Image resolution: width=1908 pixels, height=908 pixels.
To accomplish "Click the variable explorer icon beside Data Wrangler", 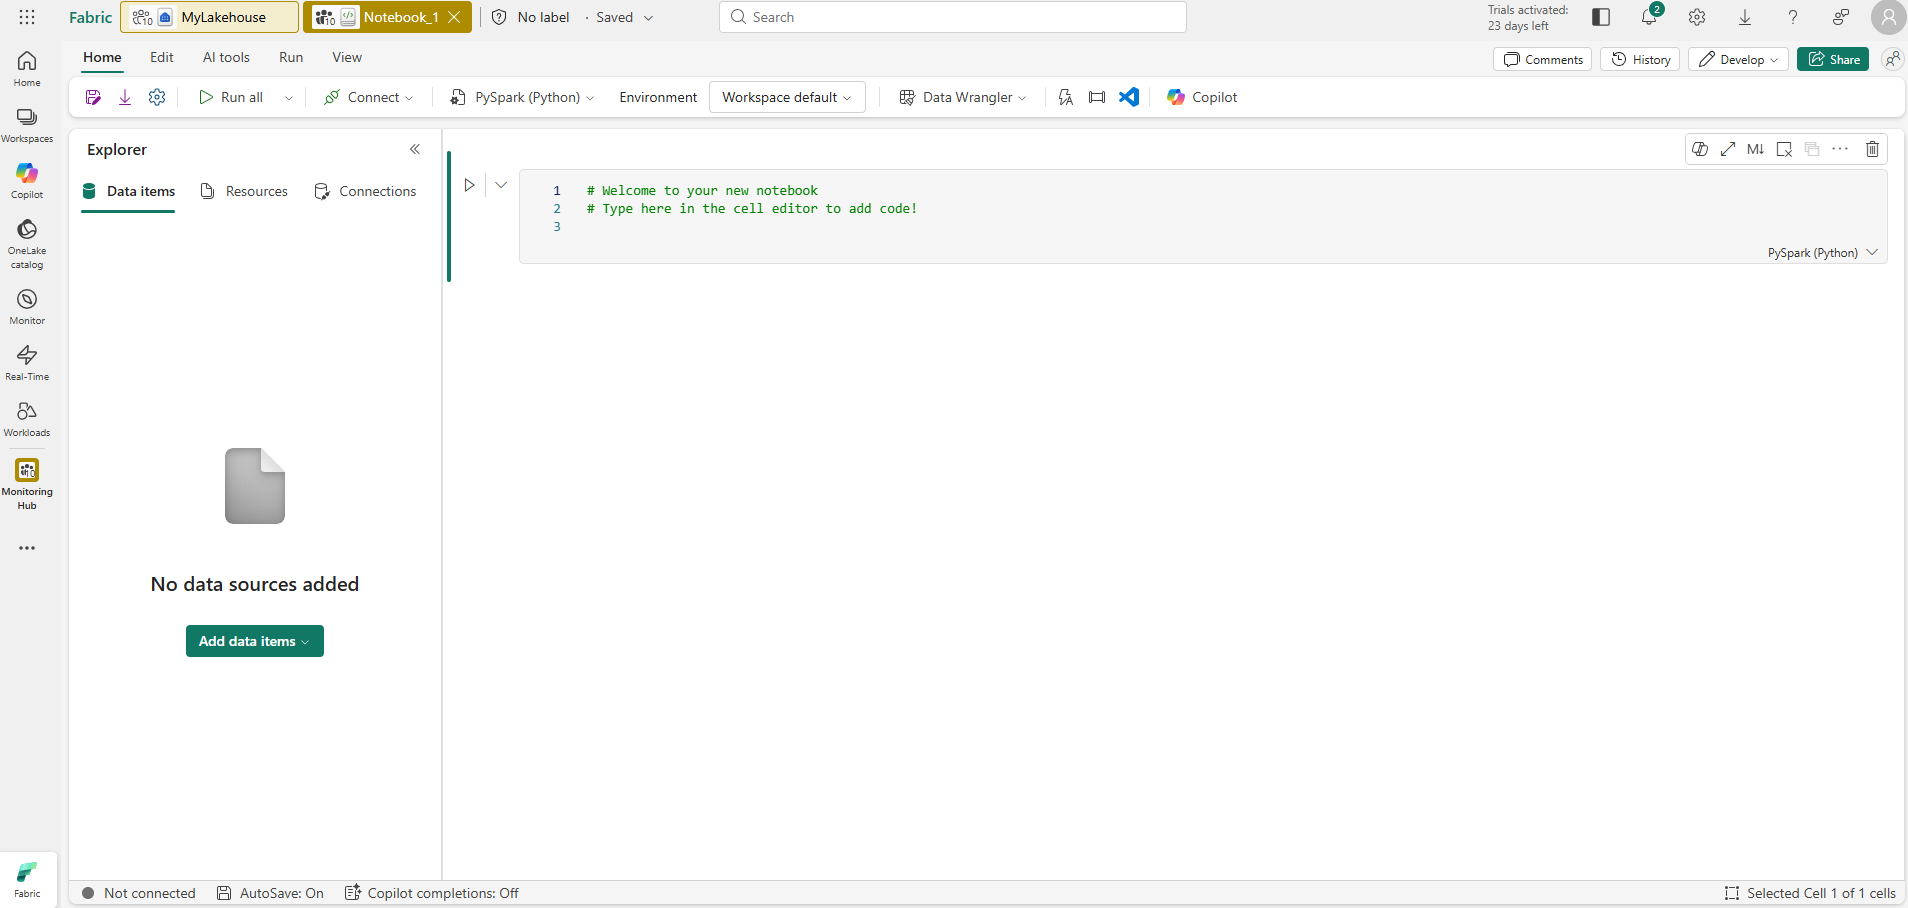I will (1066, 97).
